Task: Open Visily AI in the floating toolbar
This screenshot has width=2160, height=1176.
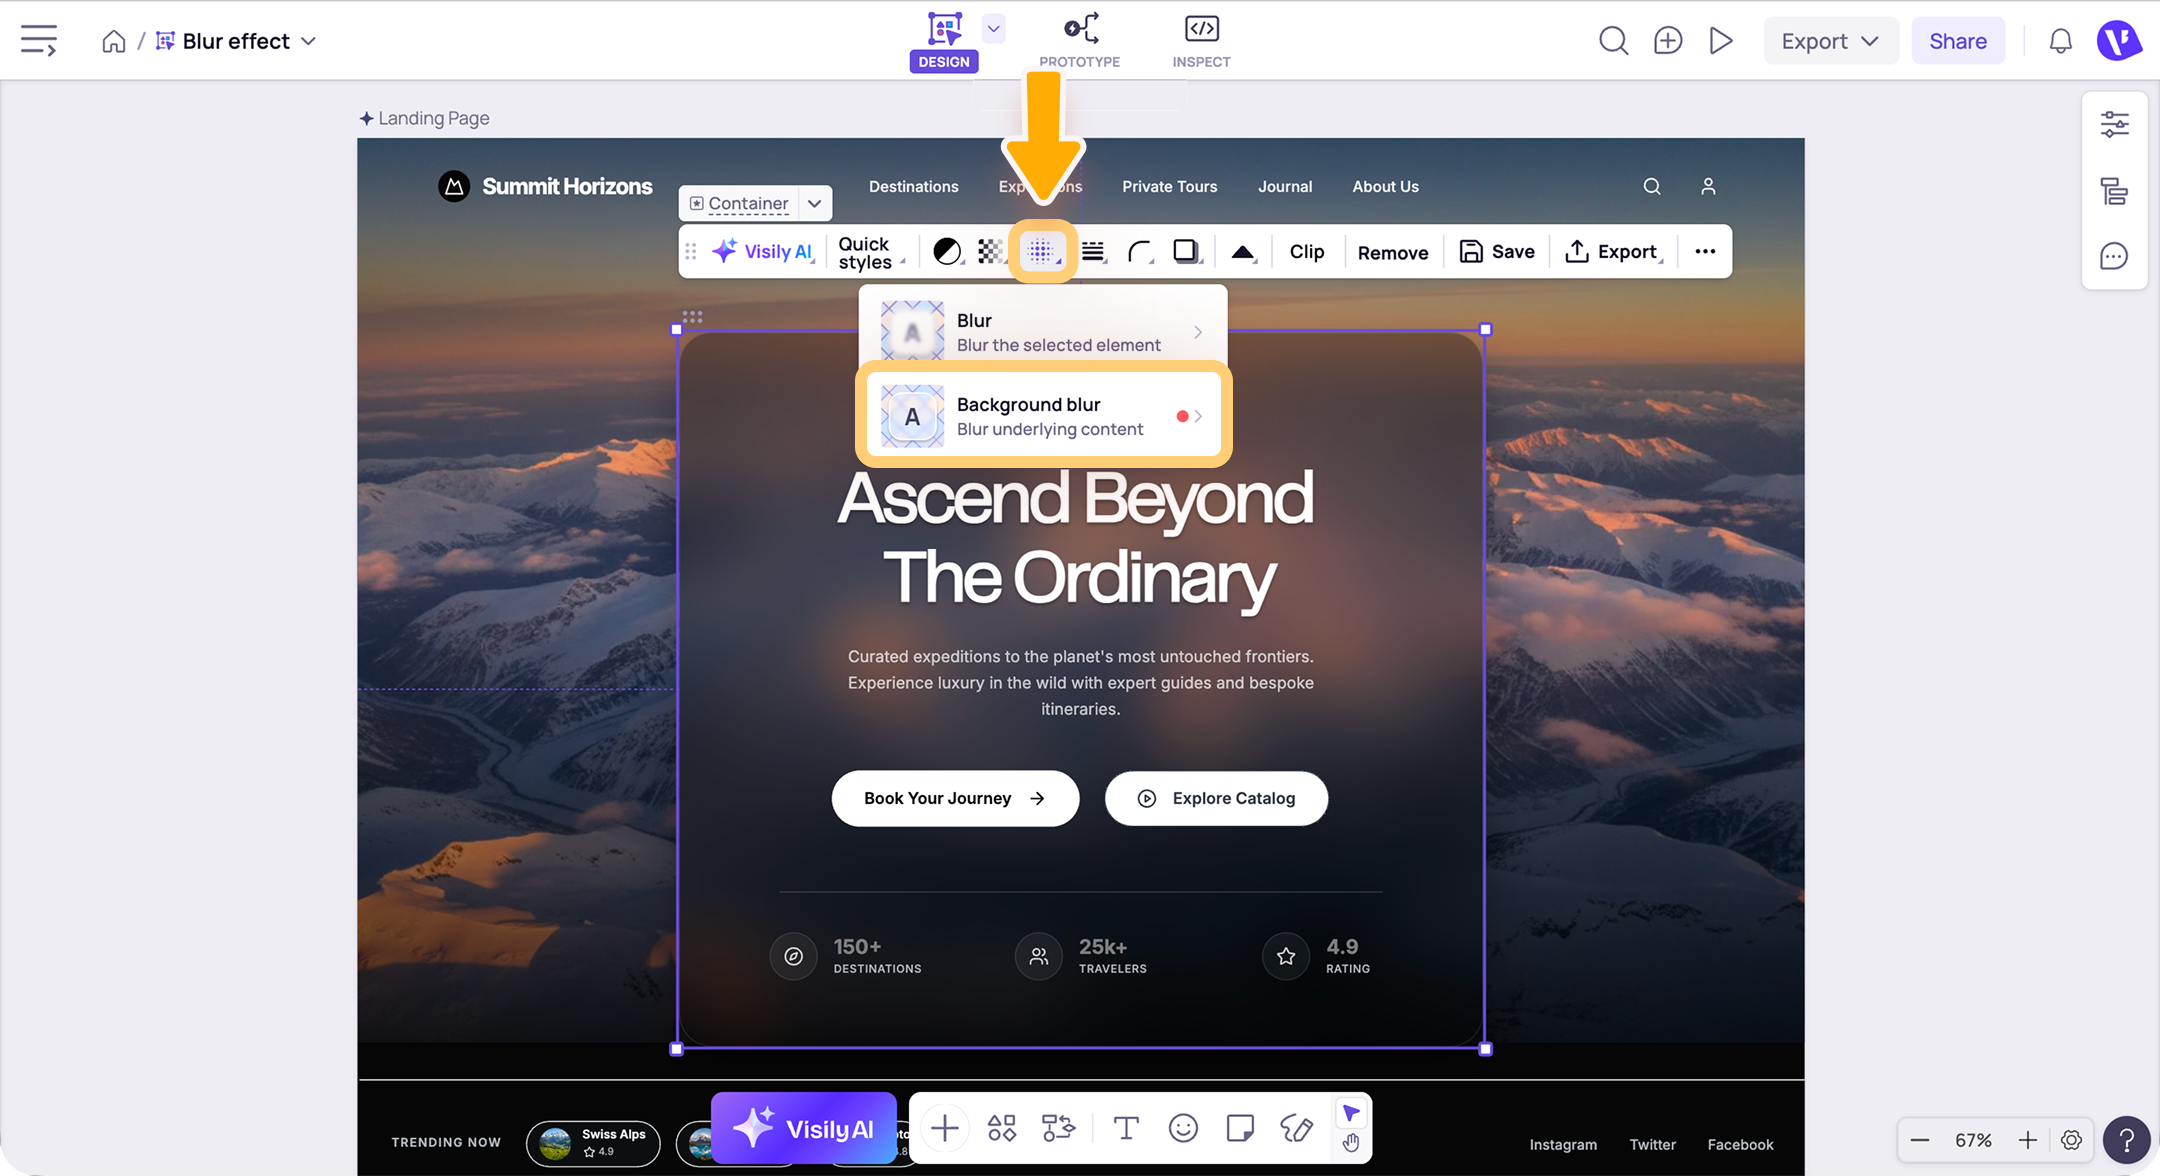Action: (763, 251)
